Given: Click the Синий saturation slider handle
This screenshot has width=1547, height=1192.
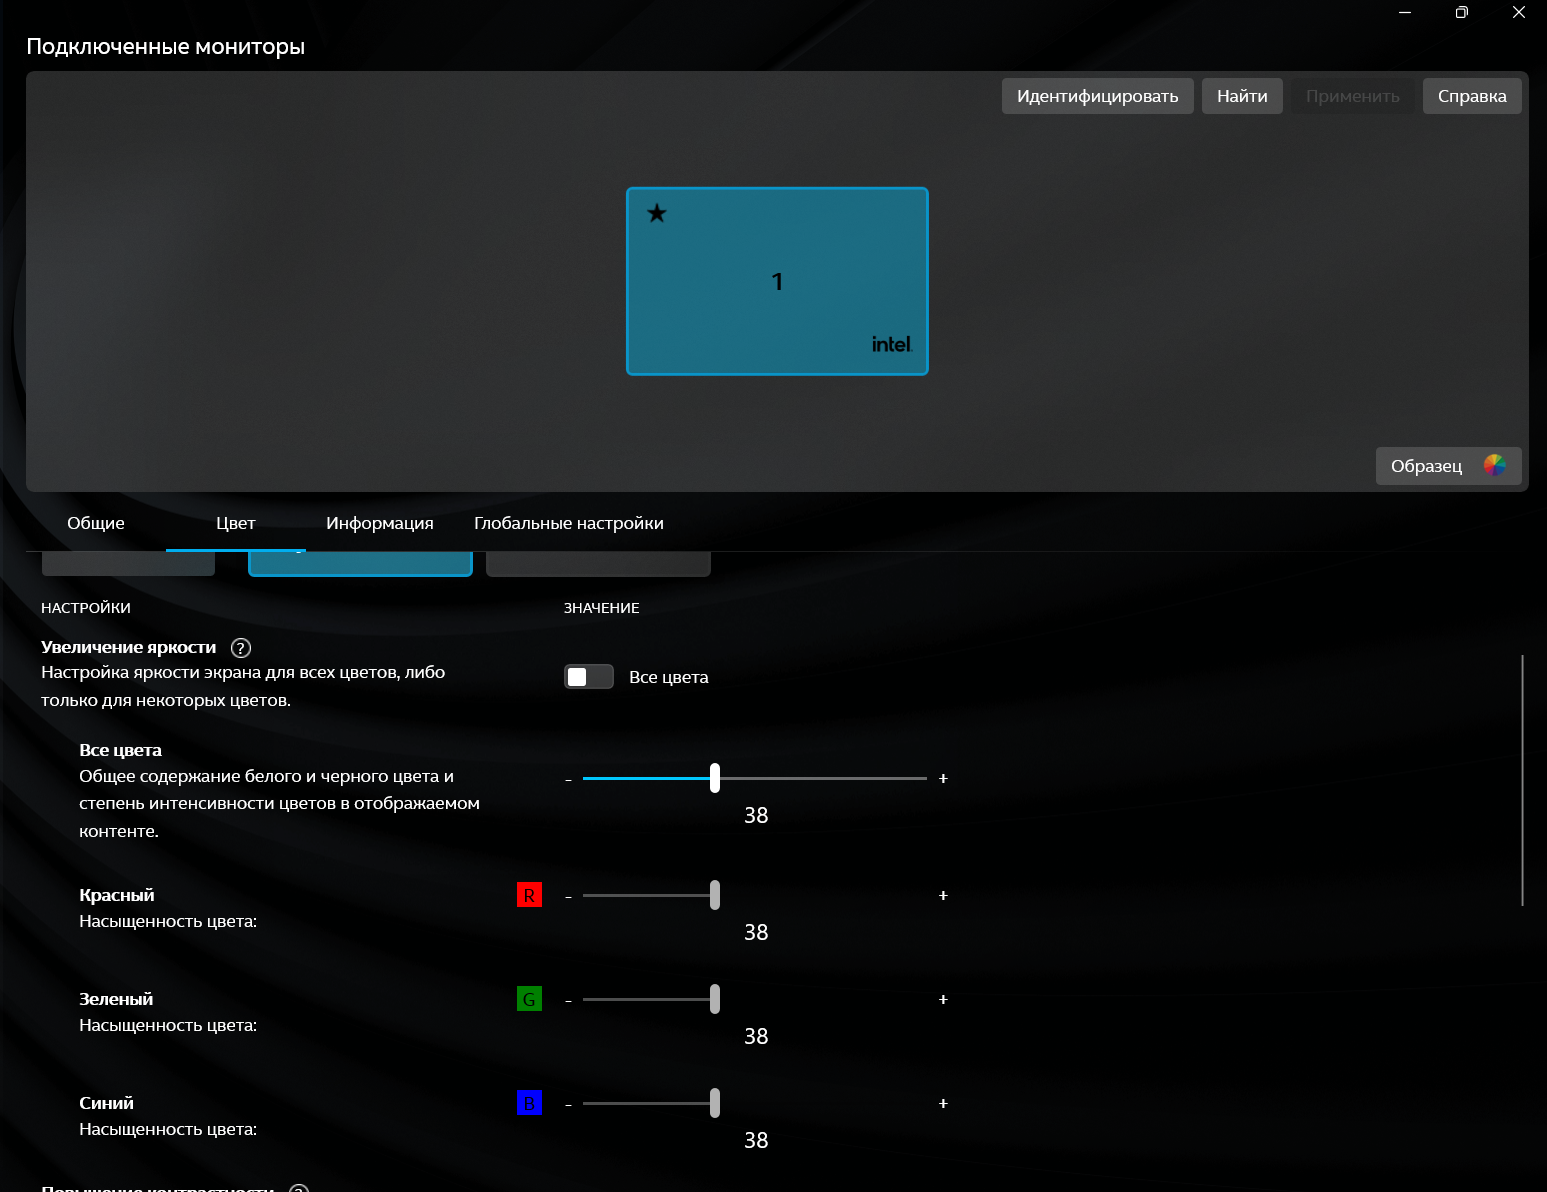Looking at the screenshot, I should [x=715, y=1103].
